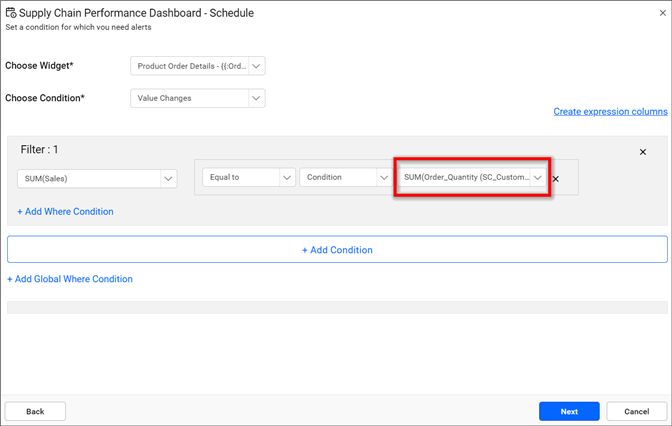
Task: Click the Choose Widget field label
Action: point(40,66)
